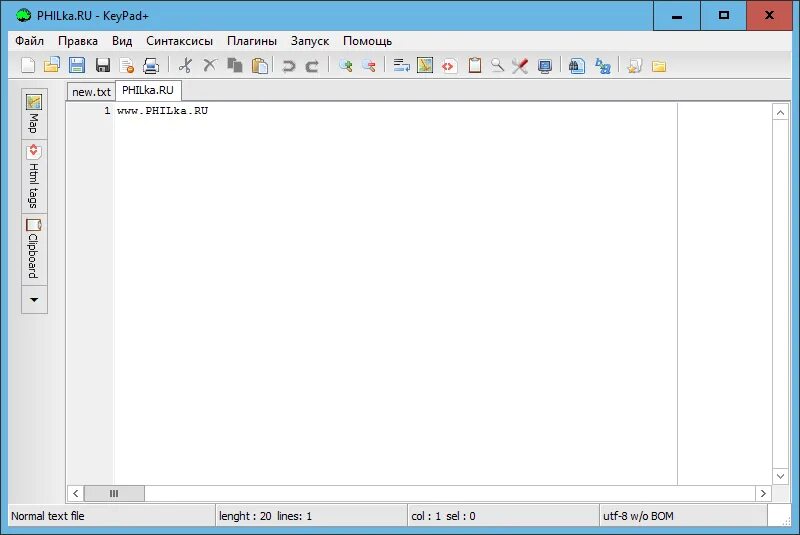Open the Clipboard side panel

click(34, 249)
